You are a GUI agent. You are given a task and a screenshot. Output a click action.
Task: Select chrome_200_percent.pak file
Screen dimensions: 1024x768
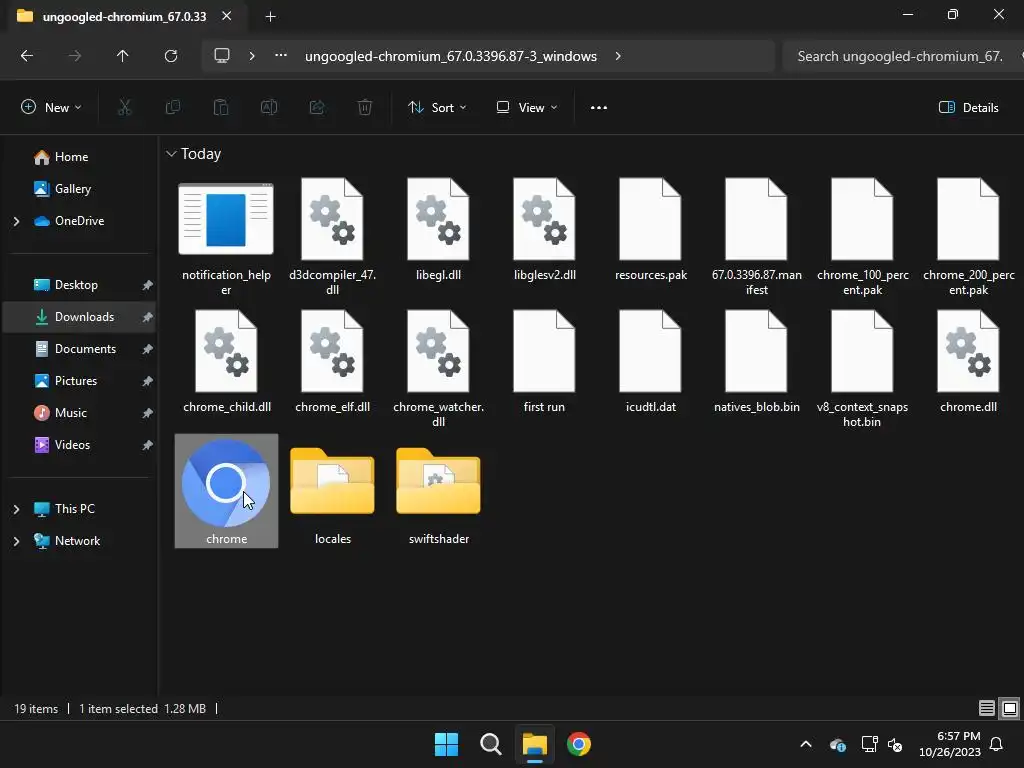[968, 238]
